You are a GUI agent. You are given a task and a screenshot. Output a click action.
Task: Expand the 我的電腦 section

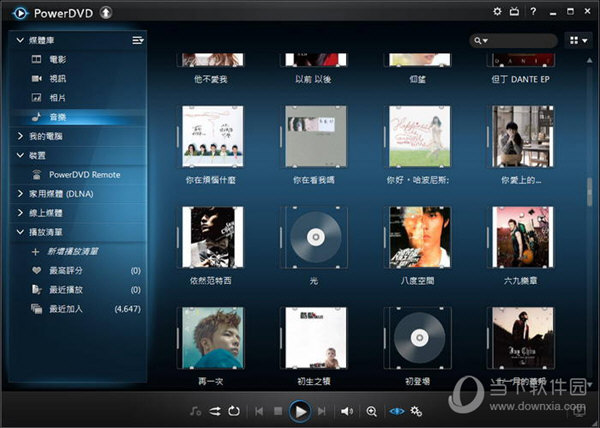click(20, 136)
